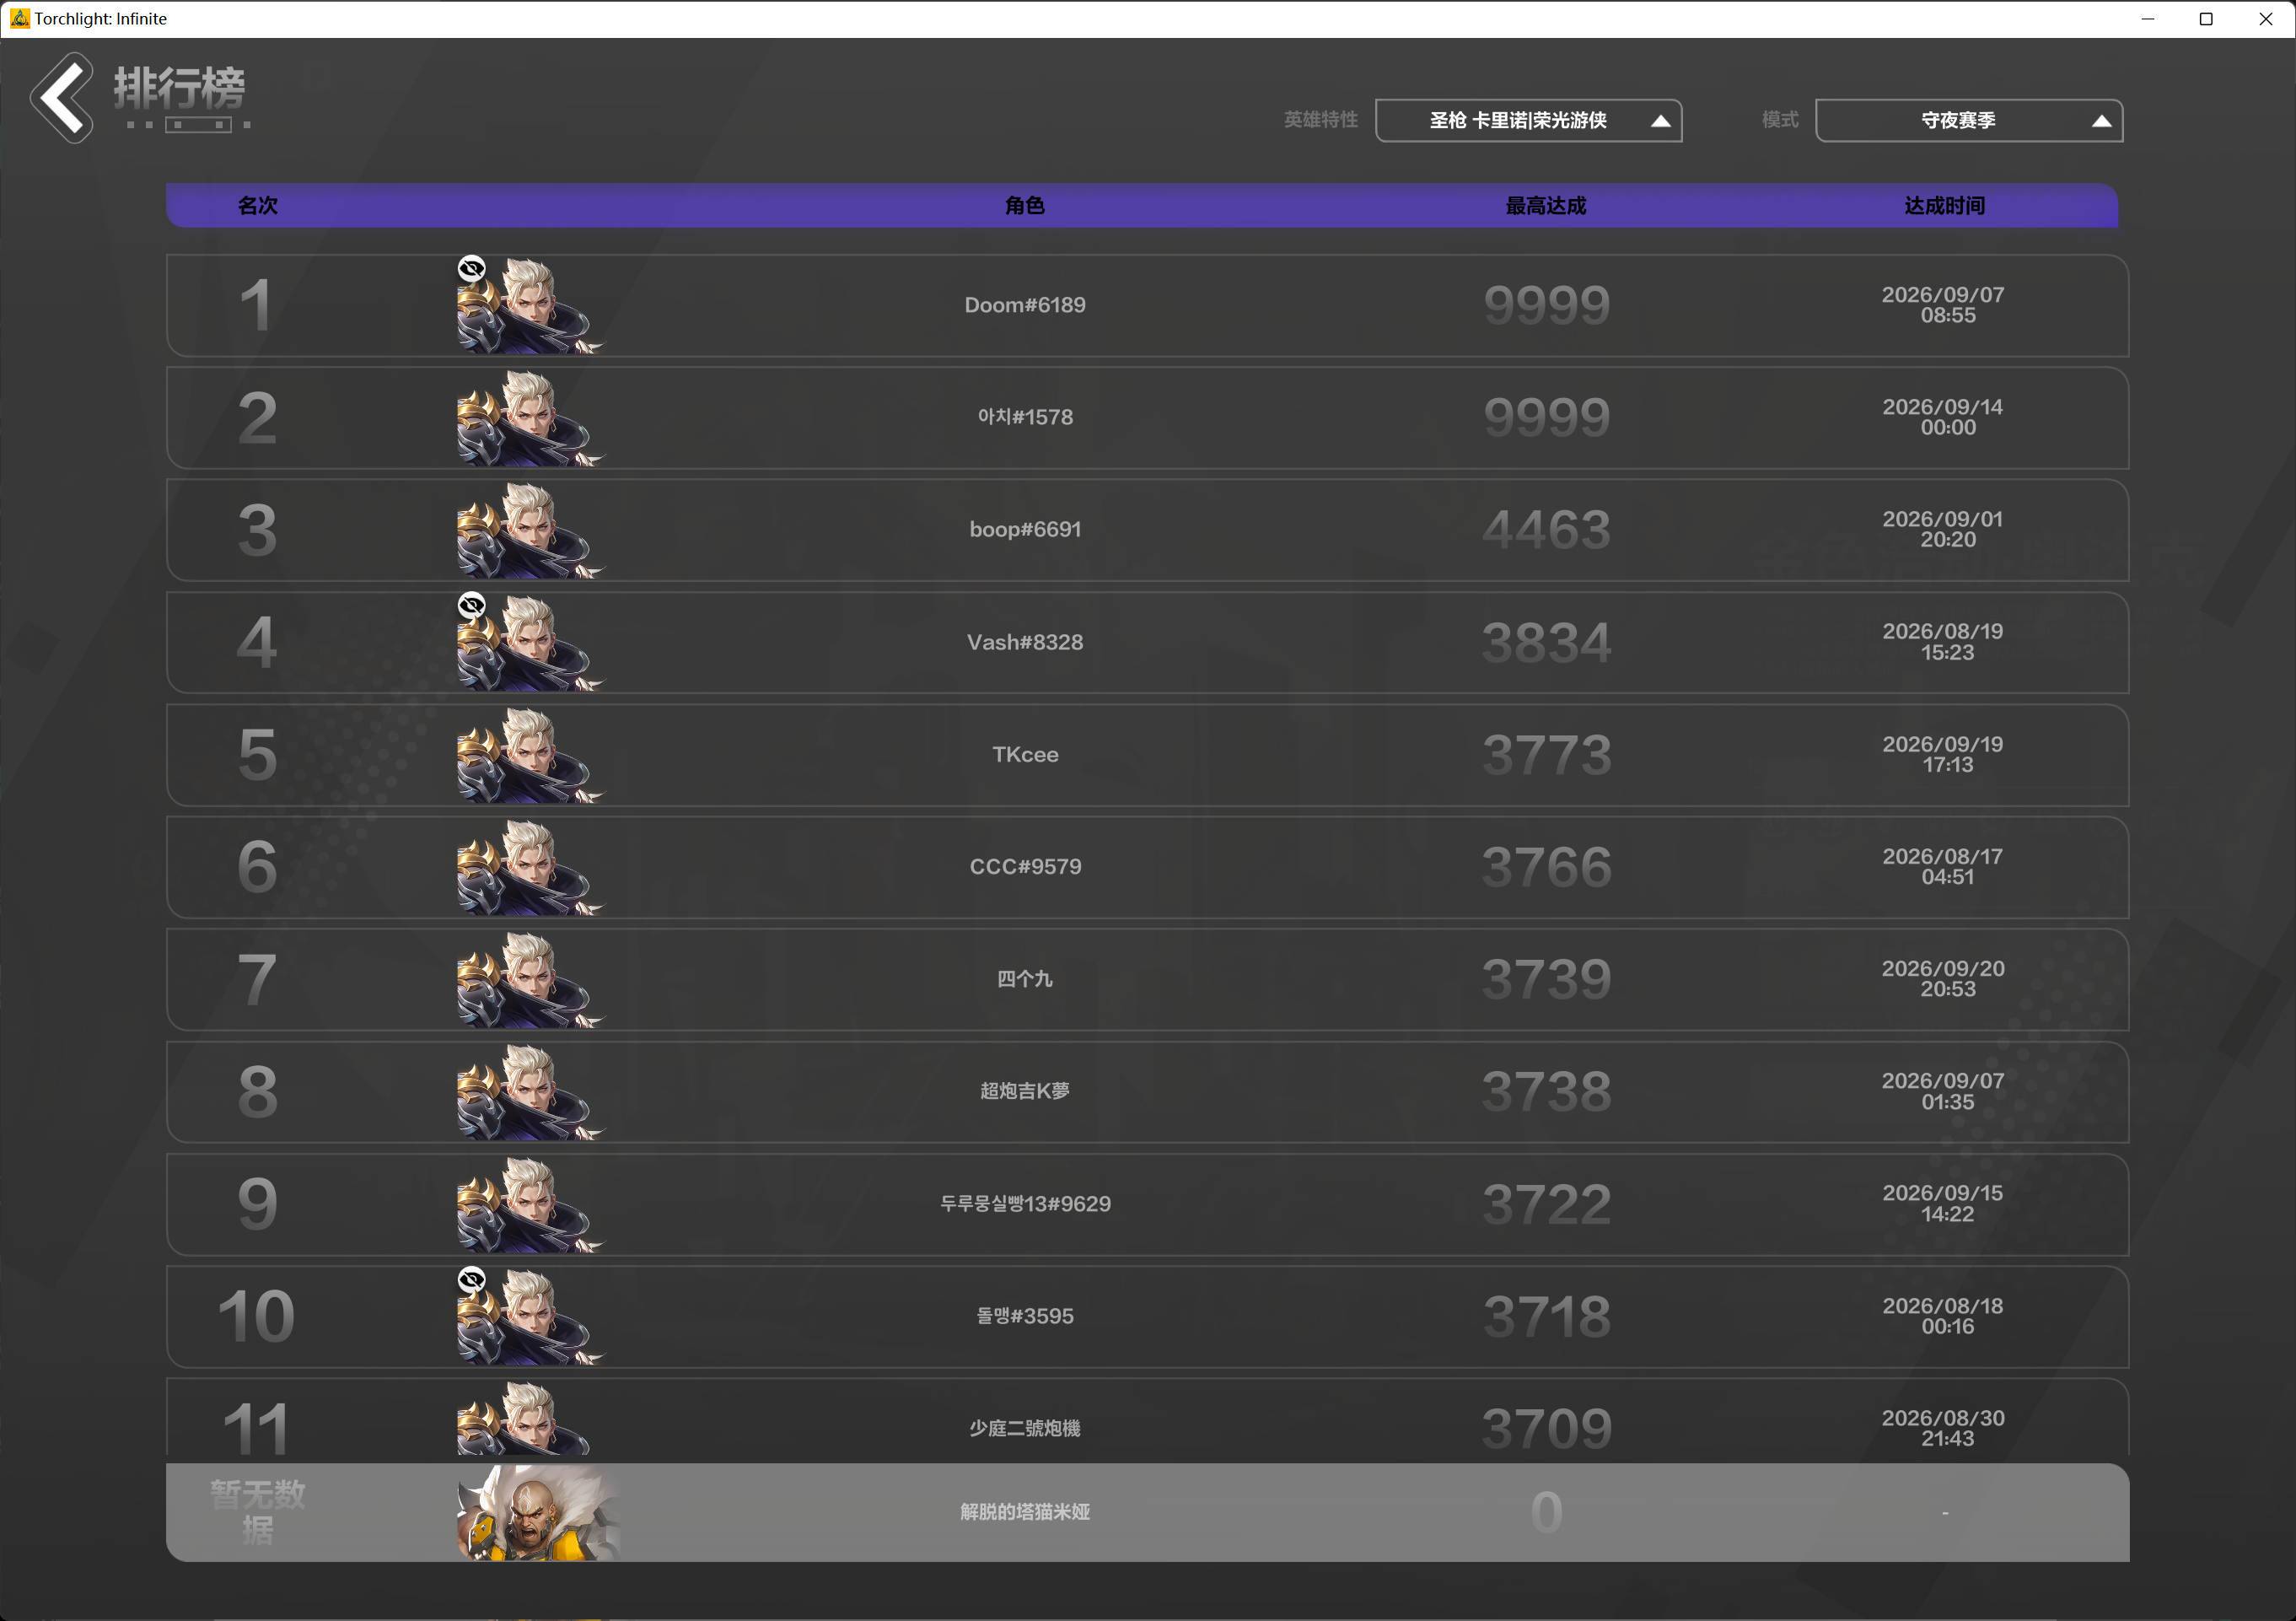
Task: Click 超炮吉K夢's score 3738
Action: pos(1547,1092)
